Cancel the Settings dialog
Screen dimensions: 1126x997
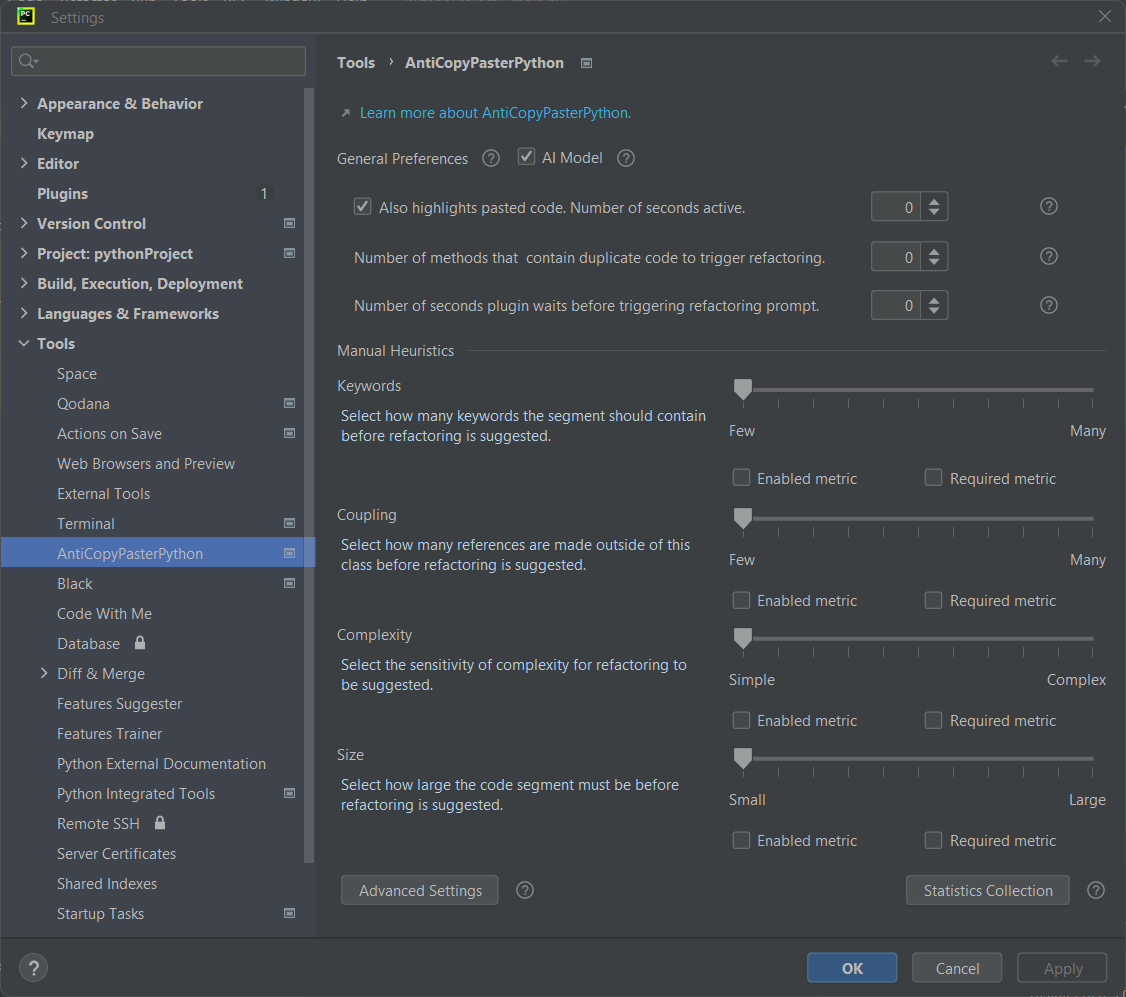[957, 968]
